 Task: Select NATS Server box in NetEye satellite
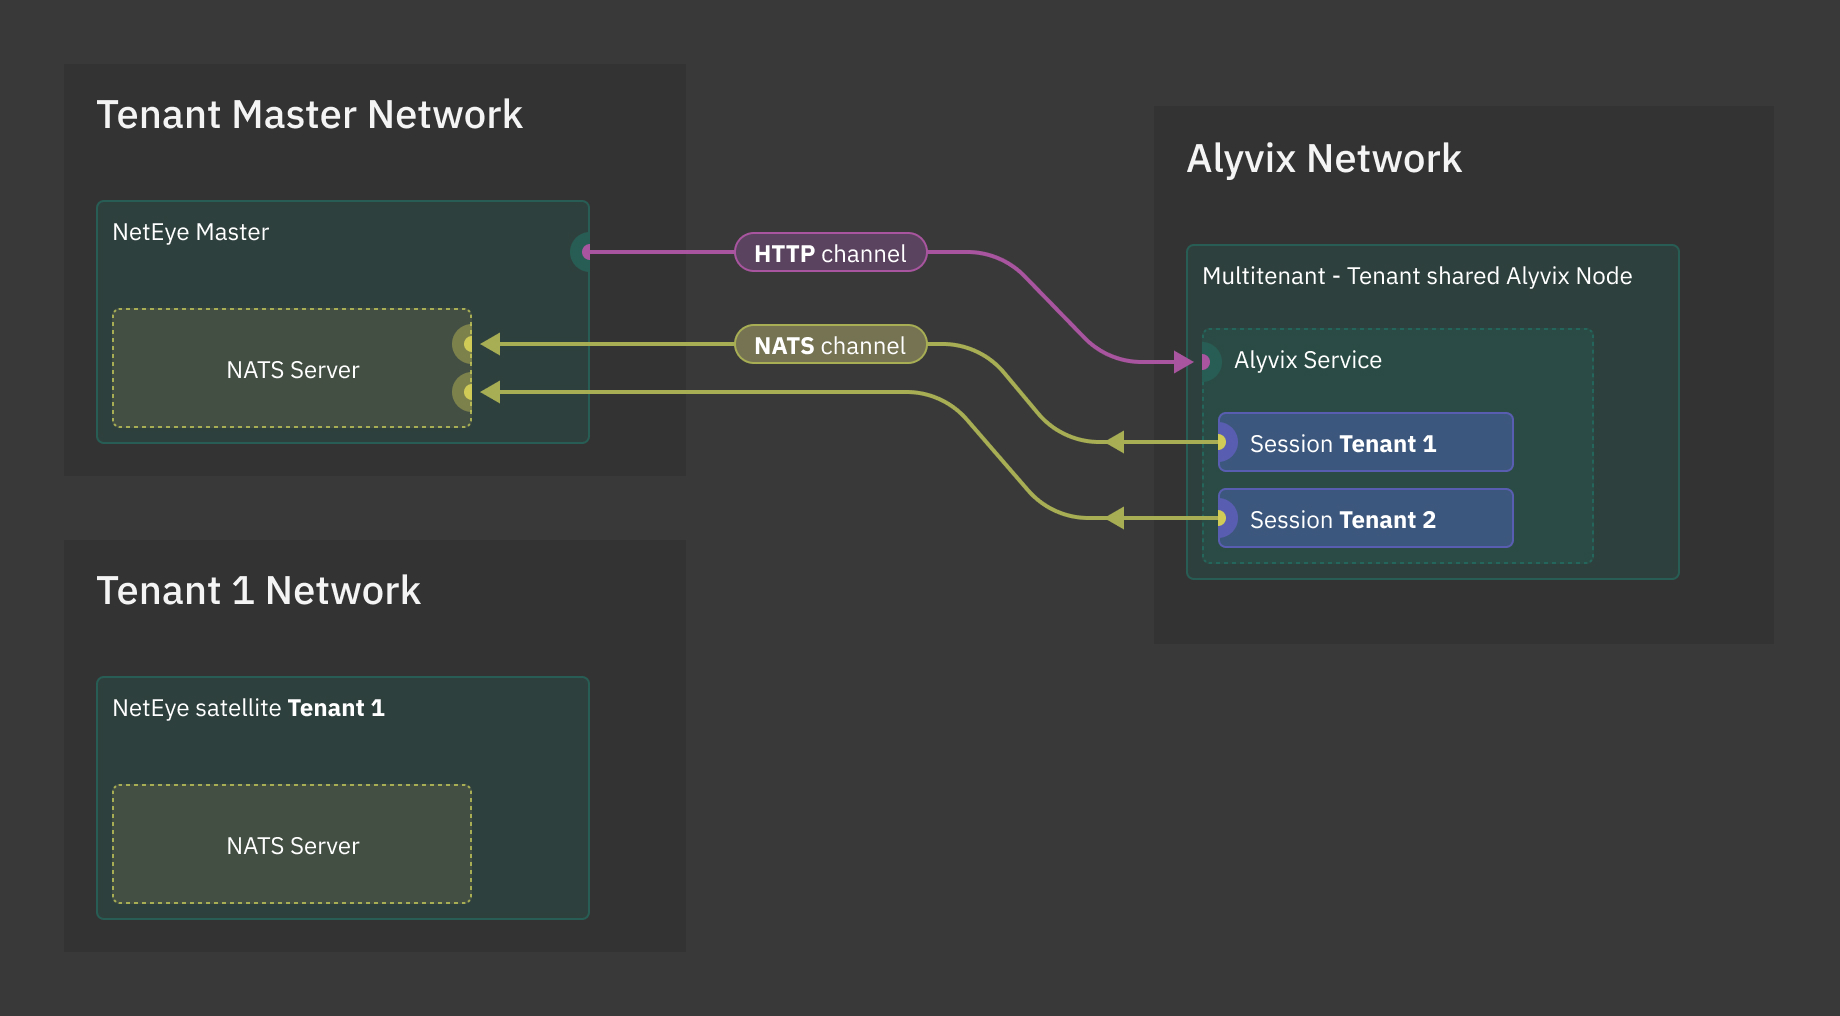(292, 844)
